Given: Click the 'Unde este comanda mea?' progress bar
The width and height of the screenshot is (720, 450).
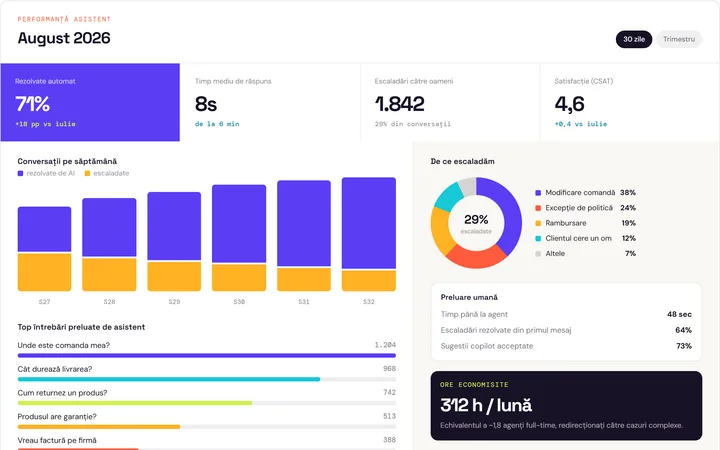Looking at the screenshot, I should point(207,355).
